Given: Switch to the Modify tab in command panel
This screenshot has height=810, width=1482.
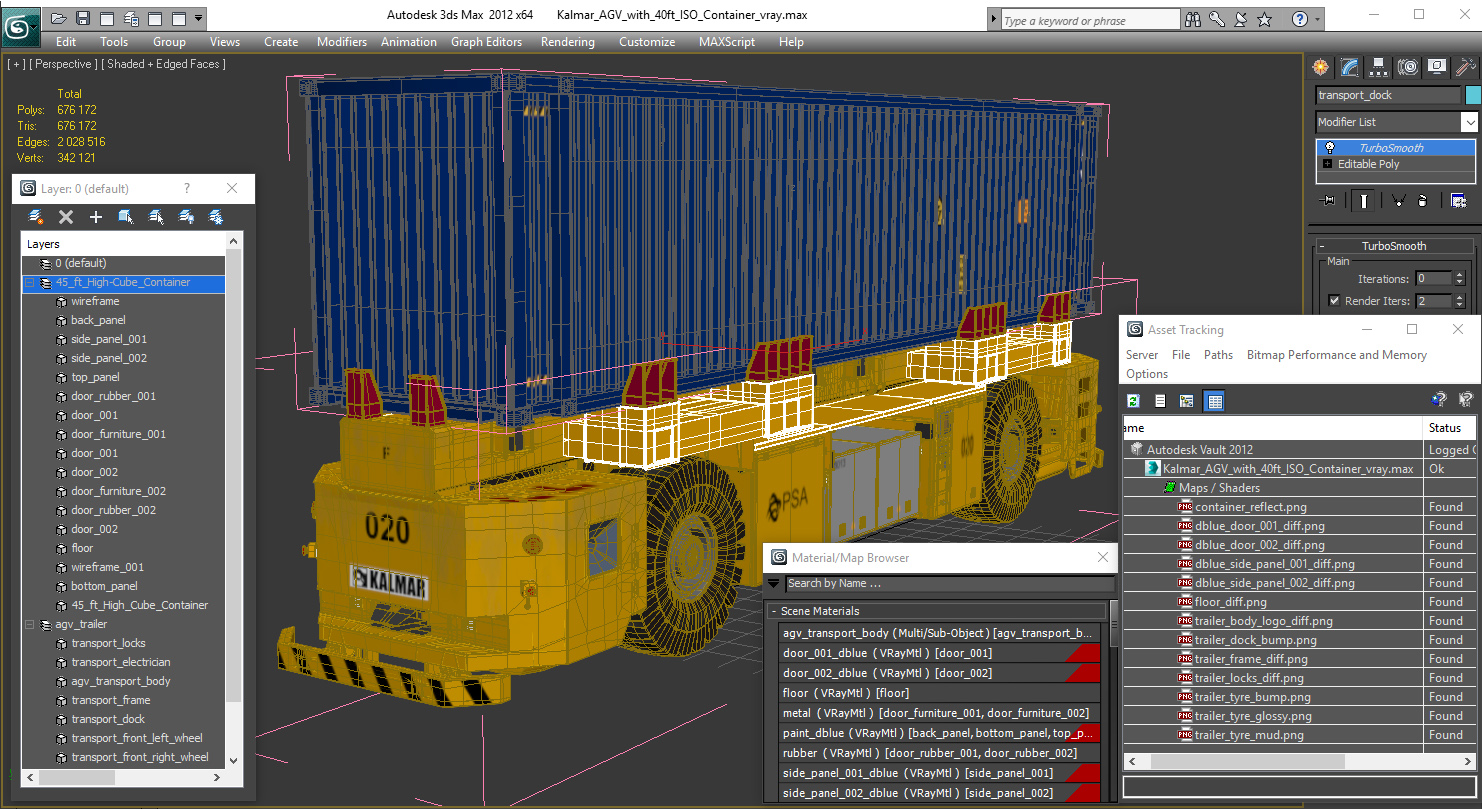Looking at the screenshot, I should [x=1350, y=67].
